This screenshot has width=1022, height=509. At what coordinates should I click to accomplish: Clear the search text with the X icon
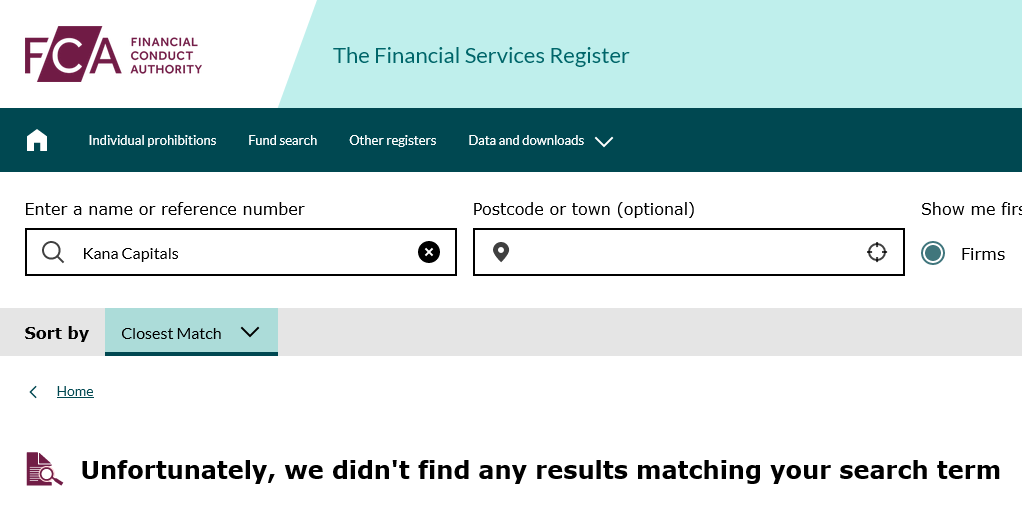(x=429, y=252)
